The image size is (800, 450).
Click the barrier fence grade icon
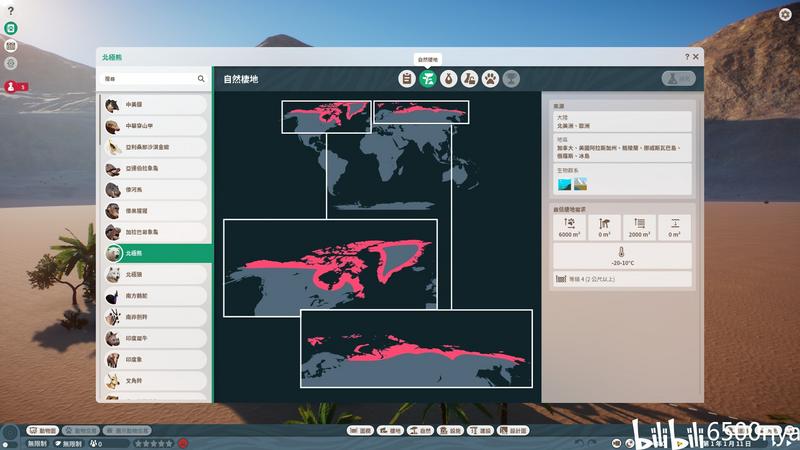click(x=561, y=279)
